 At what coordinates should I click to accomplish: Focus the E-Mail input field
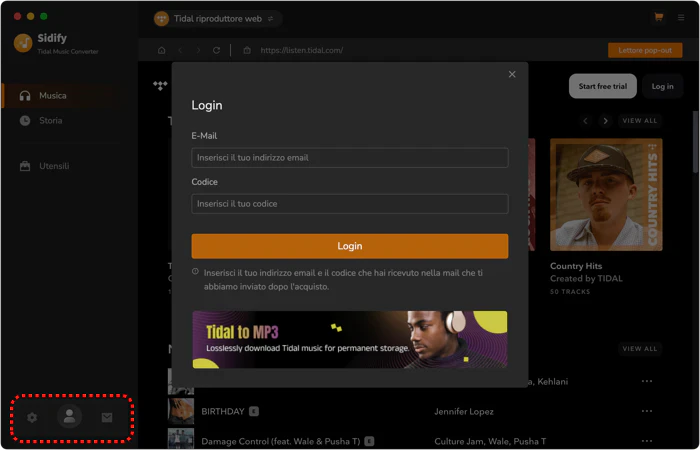[x=350, y=158]
